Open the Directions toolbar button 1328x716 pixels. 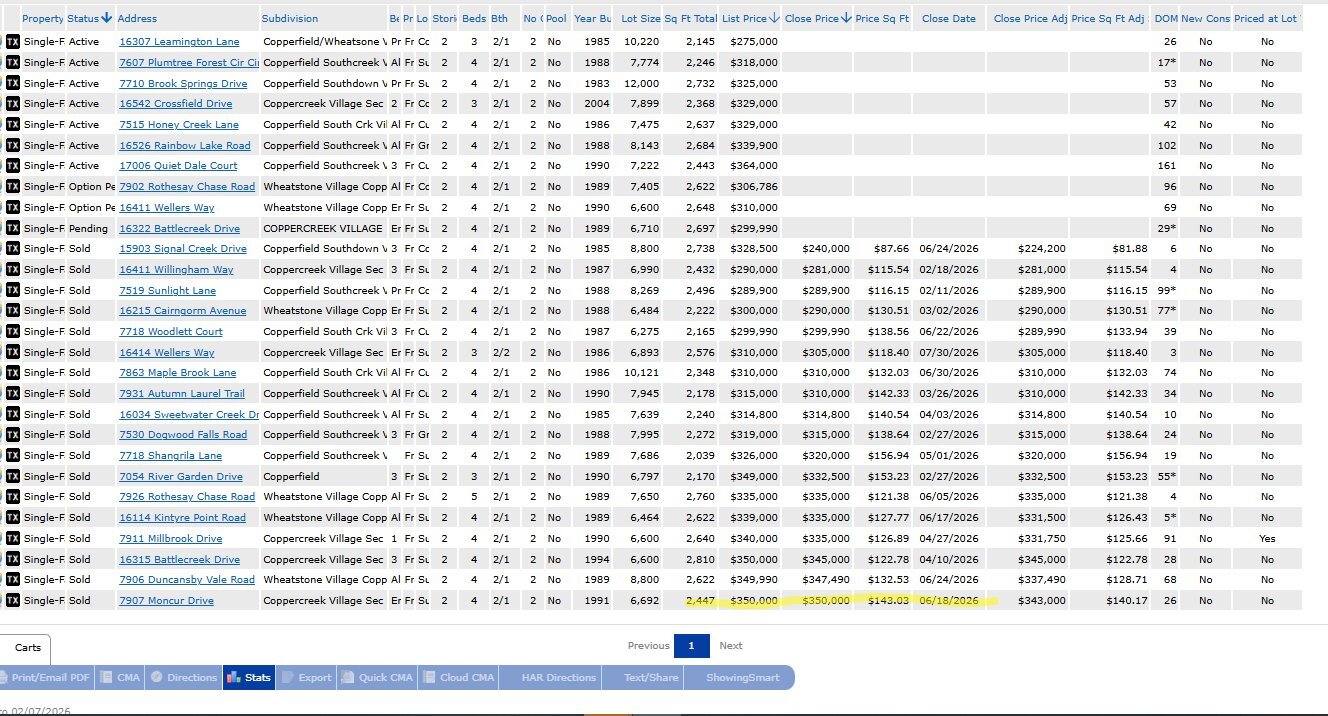click(x=184, y=677)
